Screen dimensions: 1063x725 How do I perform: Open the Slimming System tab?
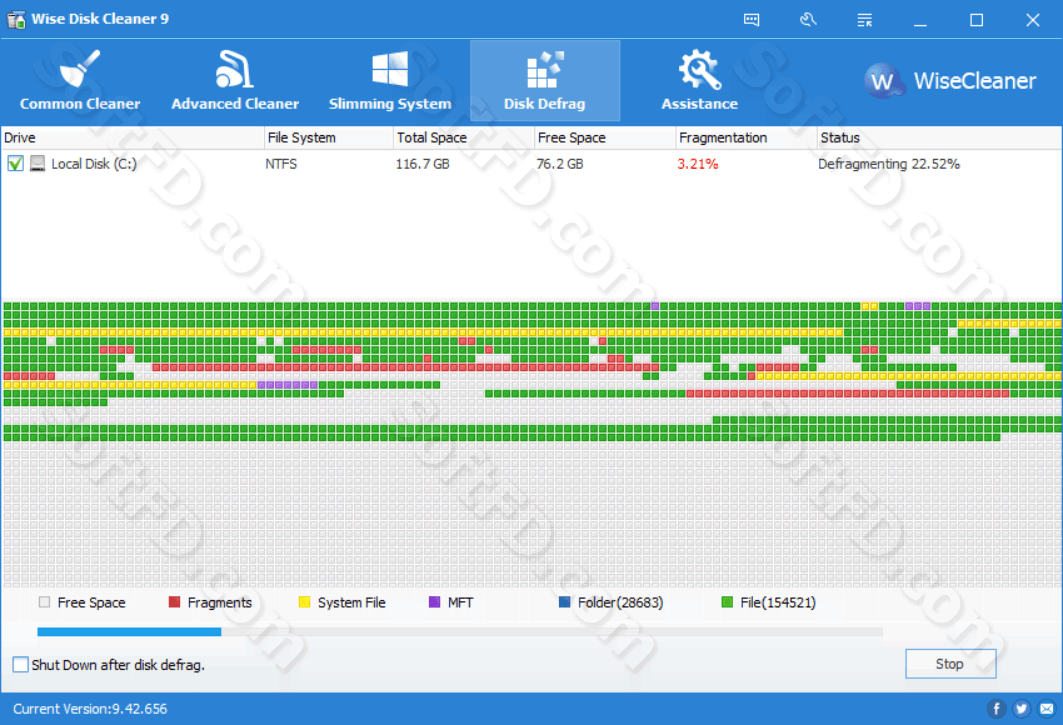[x=390, y=81]
